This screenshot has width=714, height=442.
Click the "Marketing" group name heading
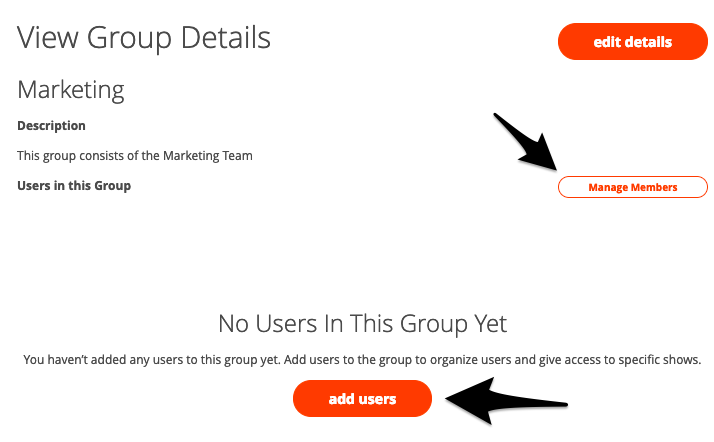[71, 89]
